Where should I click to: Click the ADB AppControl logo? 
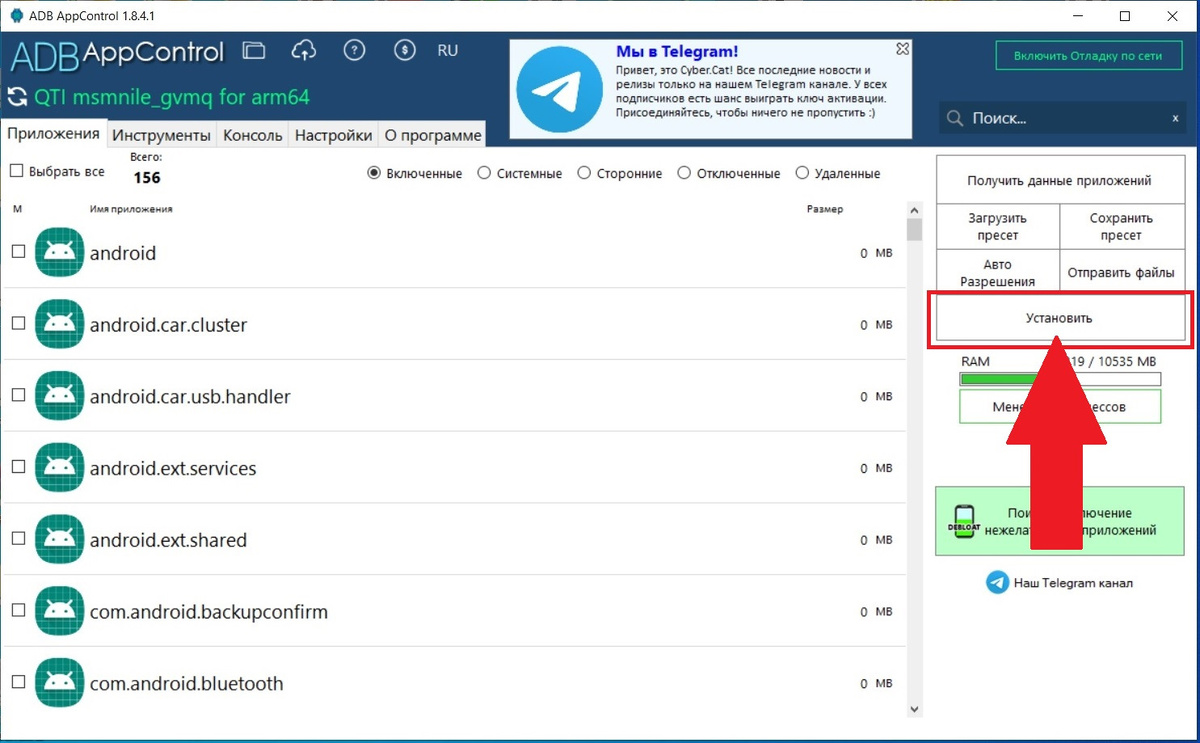118,54
